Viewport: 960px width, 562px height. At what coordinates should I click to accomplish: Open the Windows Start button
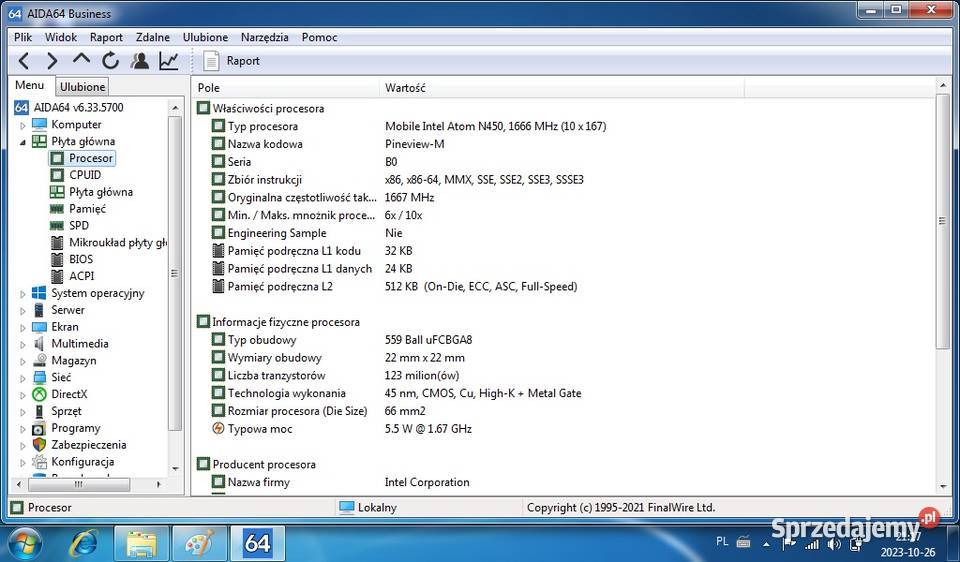24,544
